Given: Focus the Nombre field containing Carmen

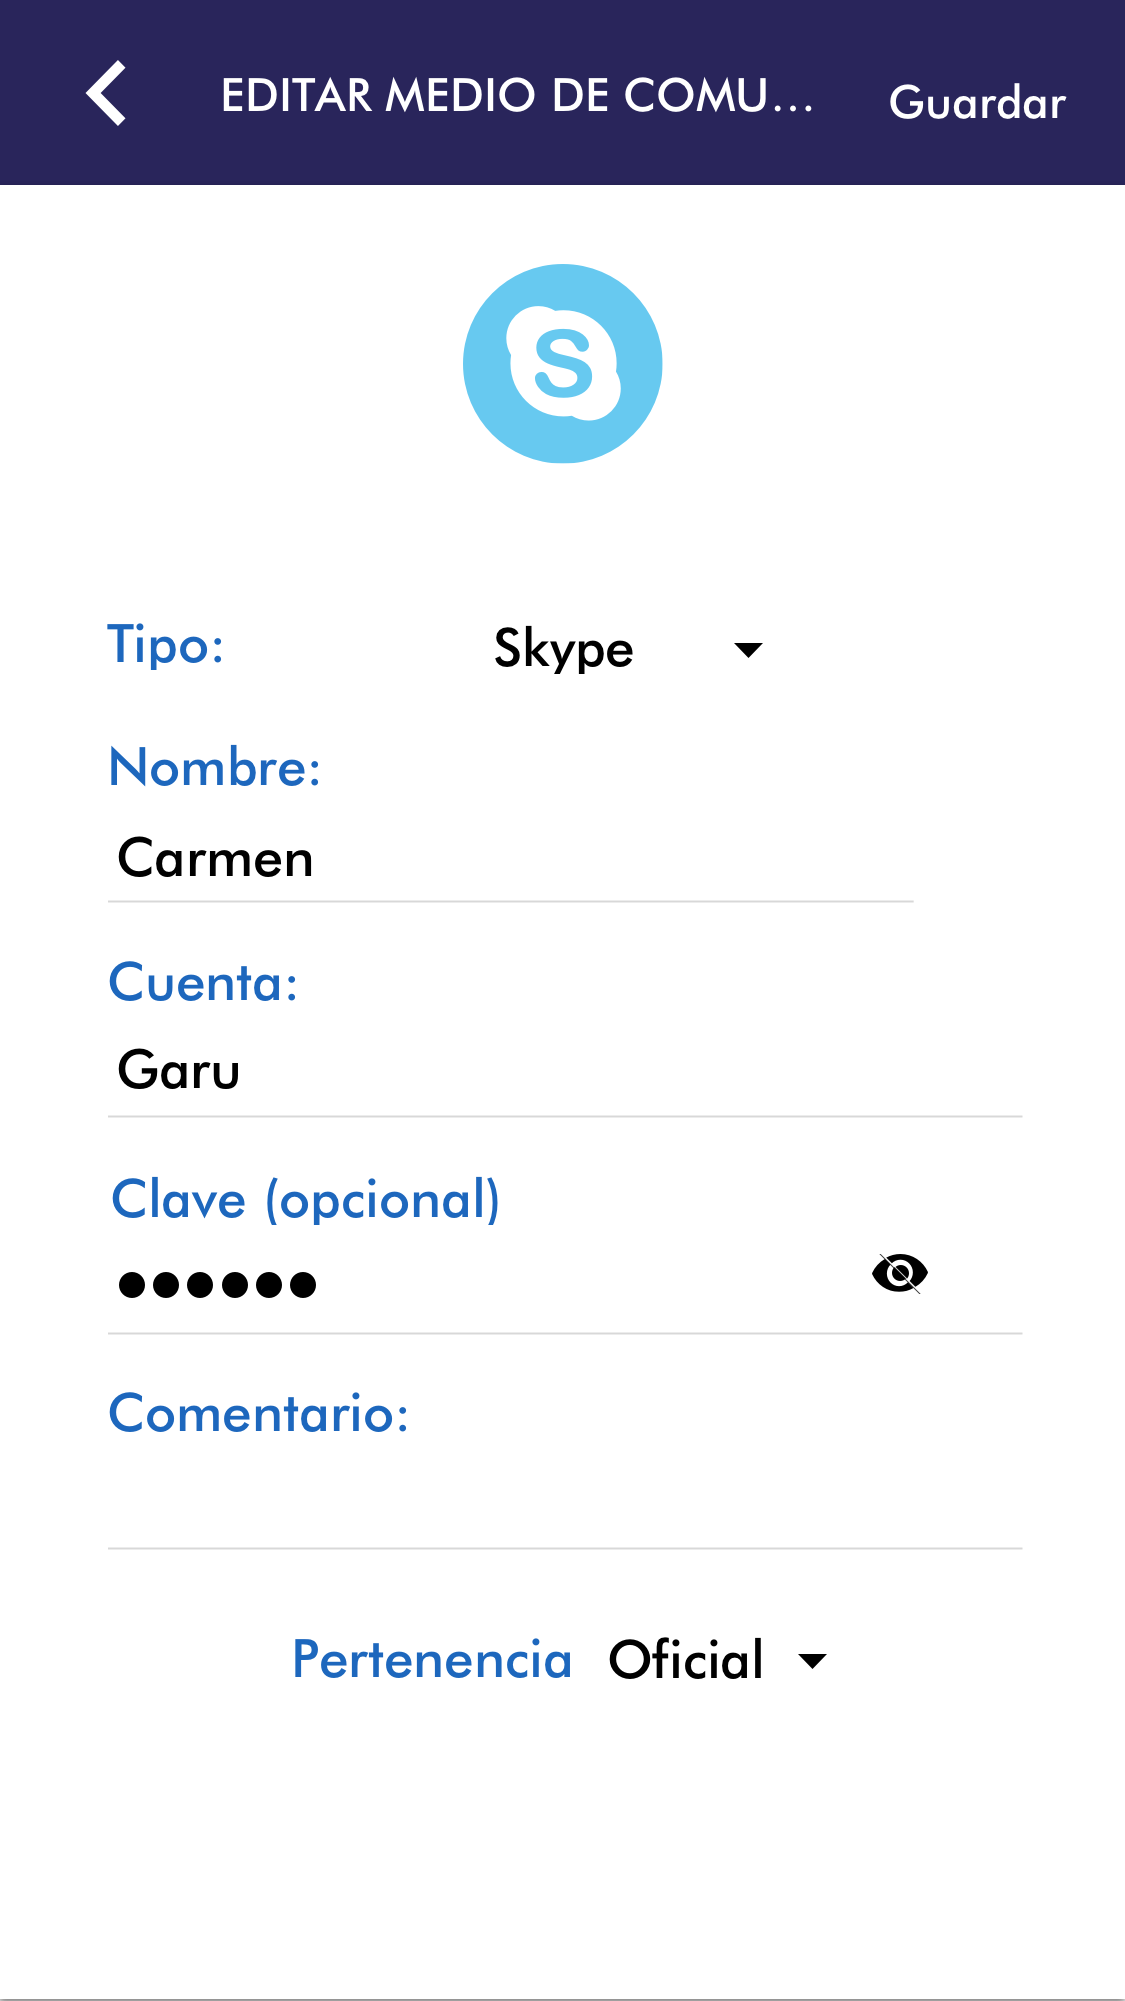Looking at the screenshot, I should click(510, 860).
